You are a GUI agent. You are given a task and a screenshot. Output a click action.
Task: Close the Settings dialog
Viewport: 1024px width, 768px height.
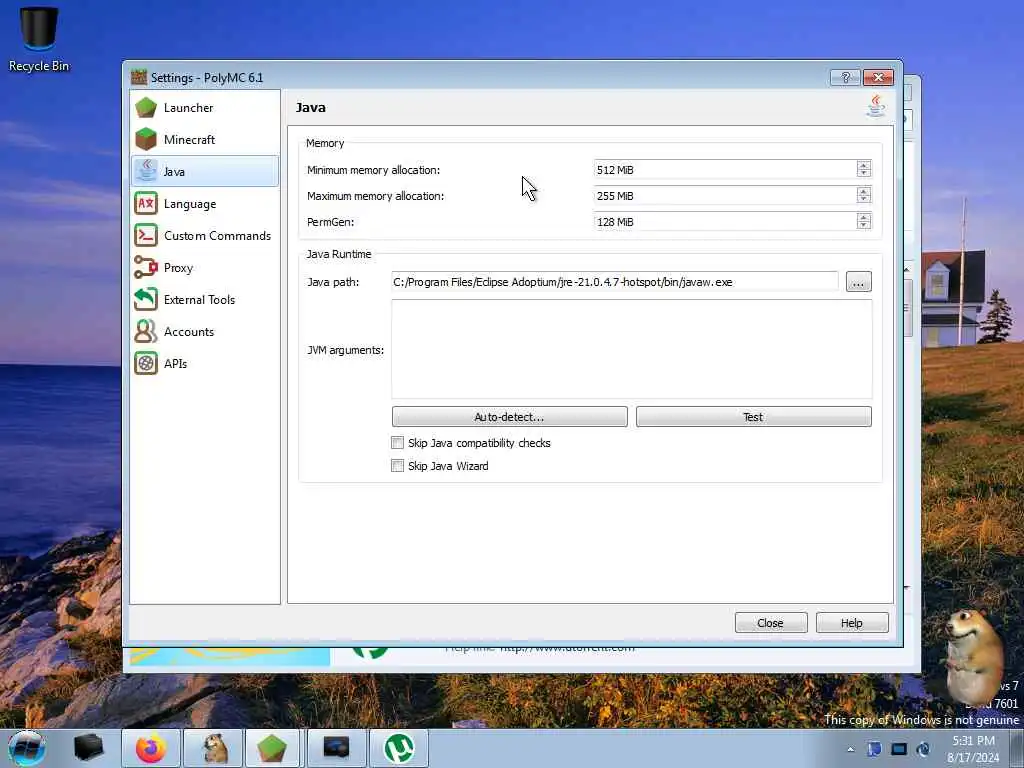[x=771, y=623]
